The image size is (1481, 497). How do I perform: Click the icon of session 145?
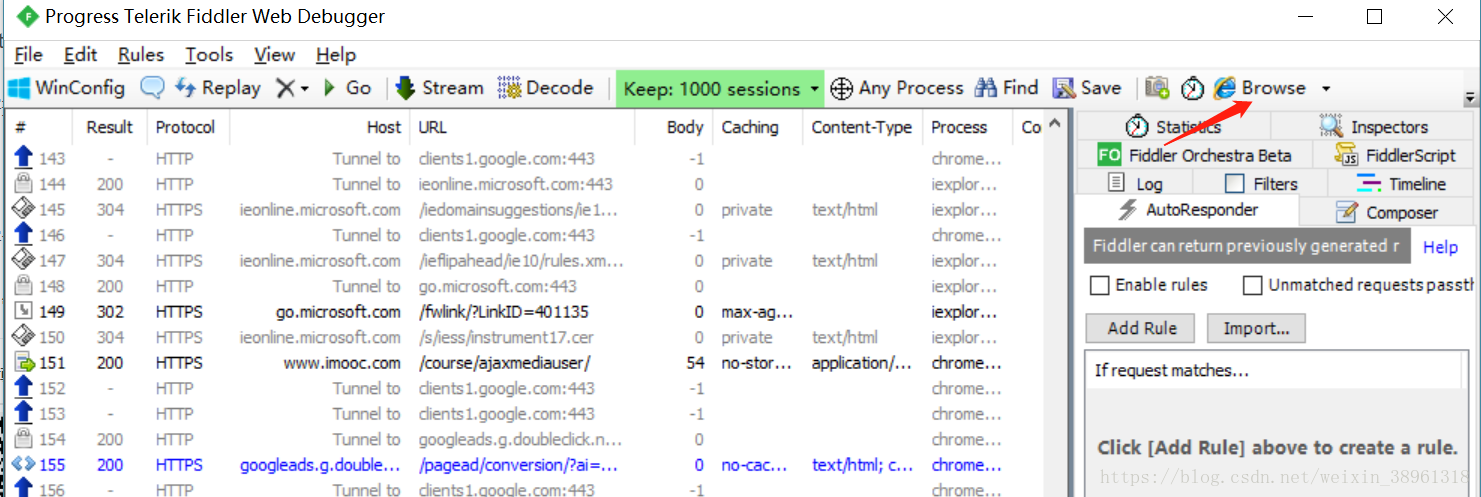[23, 210]
